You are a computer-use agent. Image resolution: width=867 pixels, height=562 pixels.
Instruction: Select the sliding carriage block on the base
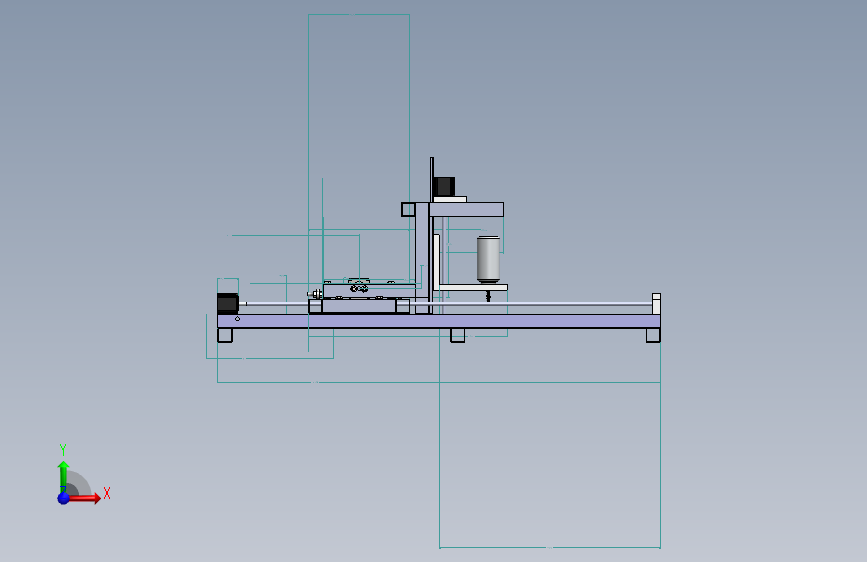[x=359, y=305]
